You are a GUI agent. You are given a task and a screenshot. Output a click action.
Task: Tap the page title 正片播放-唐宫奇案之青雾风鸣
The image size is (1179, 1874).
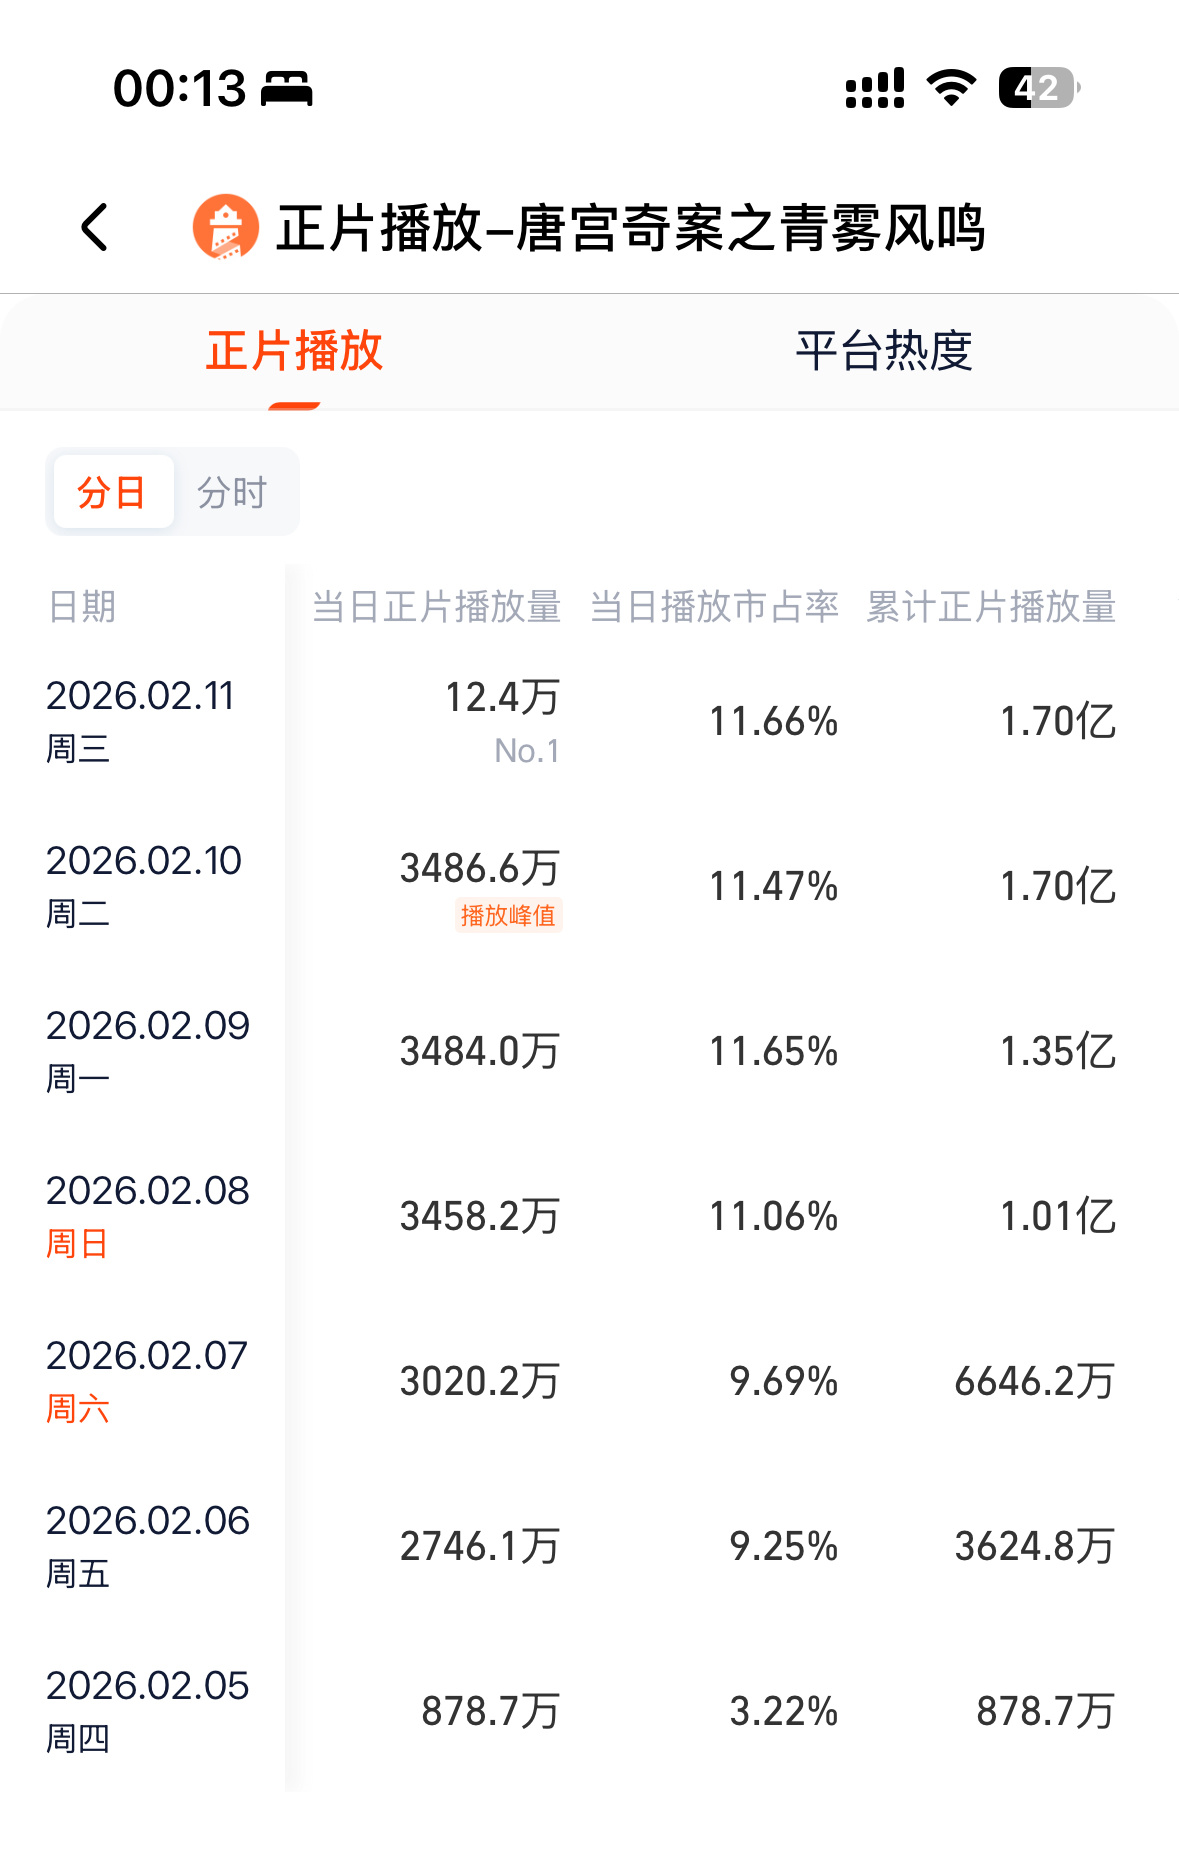631,228
